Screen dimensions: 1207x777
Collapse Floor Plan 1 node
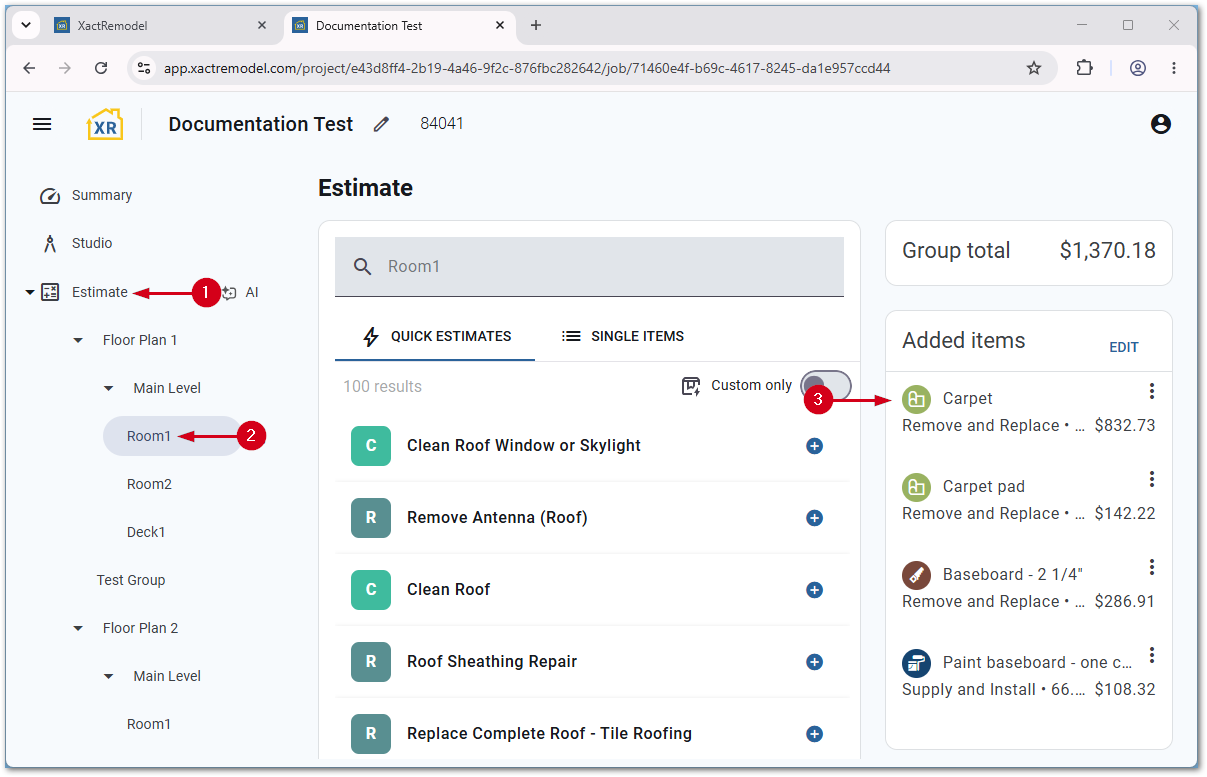click(79, 340)
